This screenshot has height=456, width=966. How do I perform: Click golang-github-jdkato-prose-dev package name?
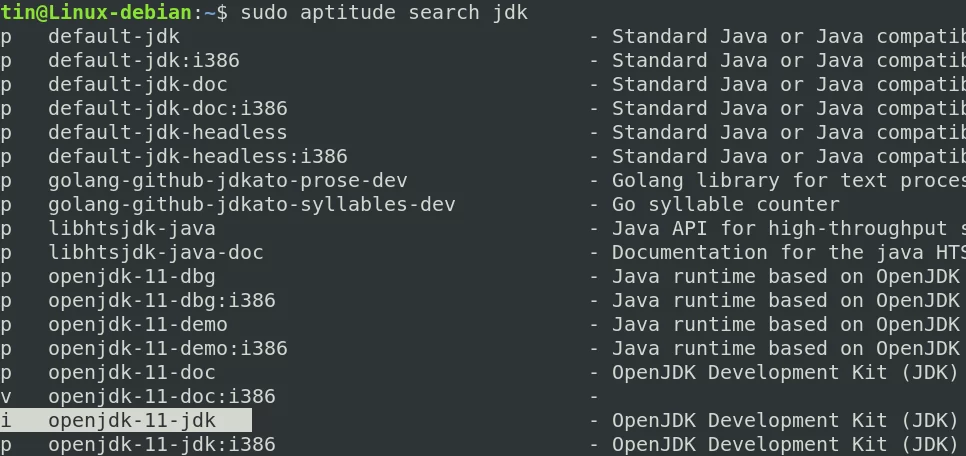(x=228, y=181)
